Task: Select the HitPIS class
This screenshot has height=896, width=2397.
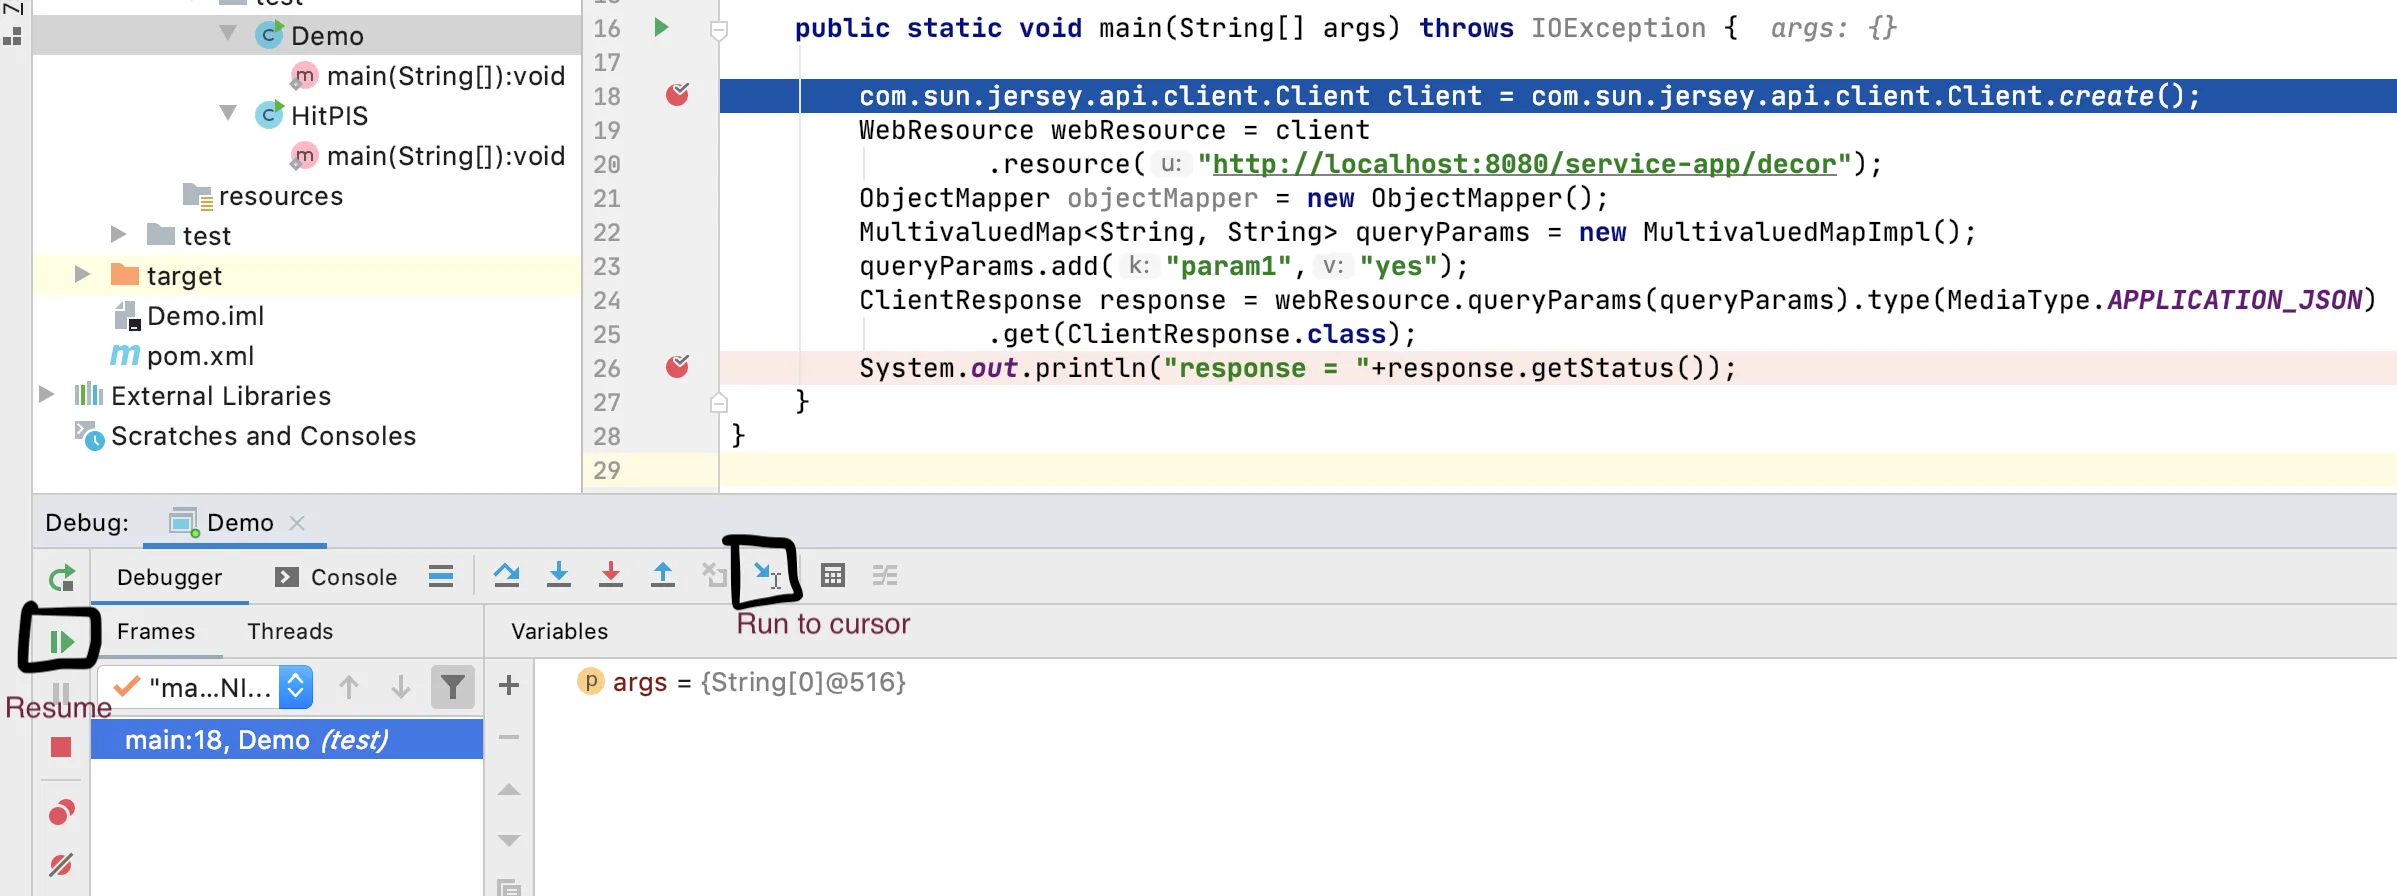Action: point(329,116)
